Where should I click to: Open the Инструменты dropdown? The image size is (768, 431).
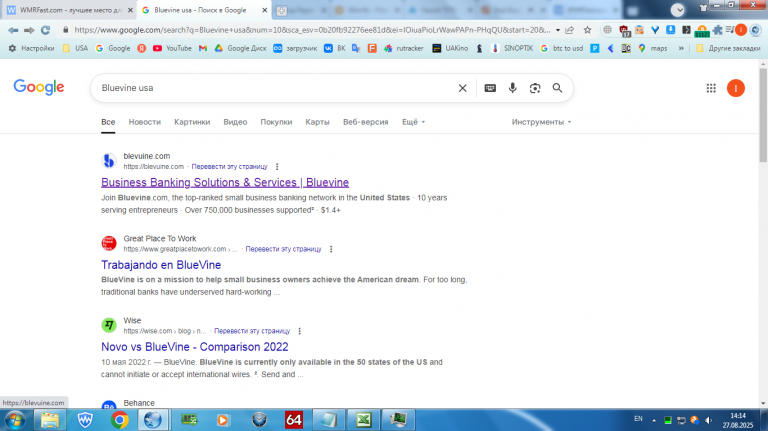point(541,122)
